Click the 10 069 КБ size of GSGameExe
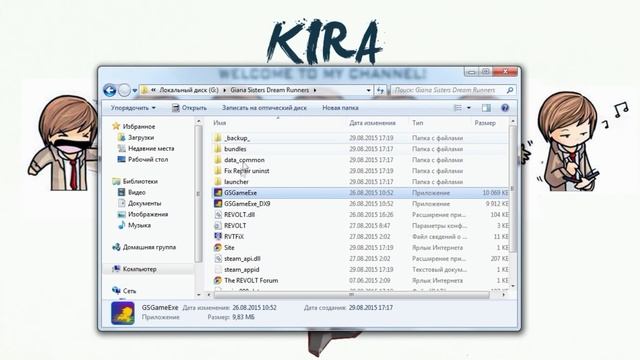Screen dimensions: 640x360 point(496,193)
